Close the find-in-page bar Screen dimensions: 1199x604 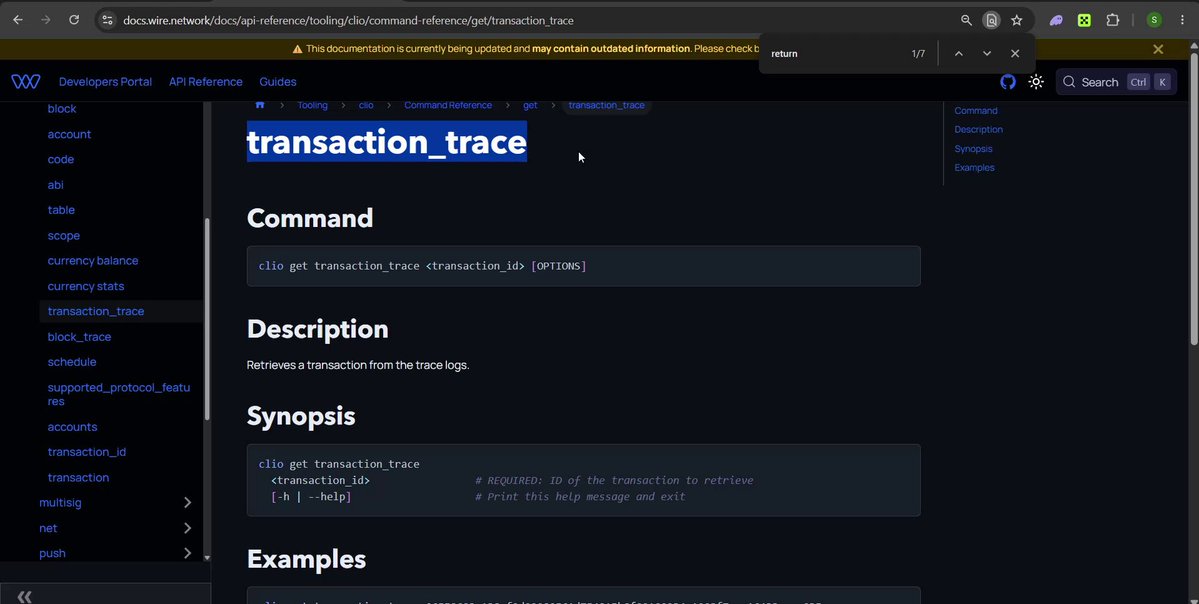coord(1015,54)
